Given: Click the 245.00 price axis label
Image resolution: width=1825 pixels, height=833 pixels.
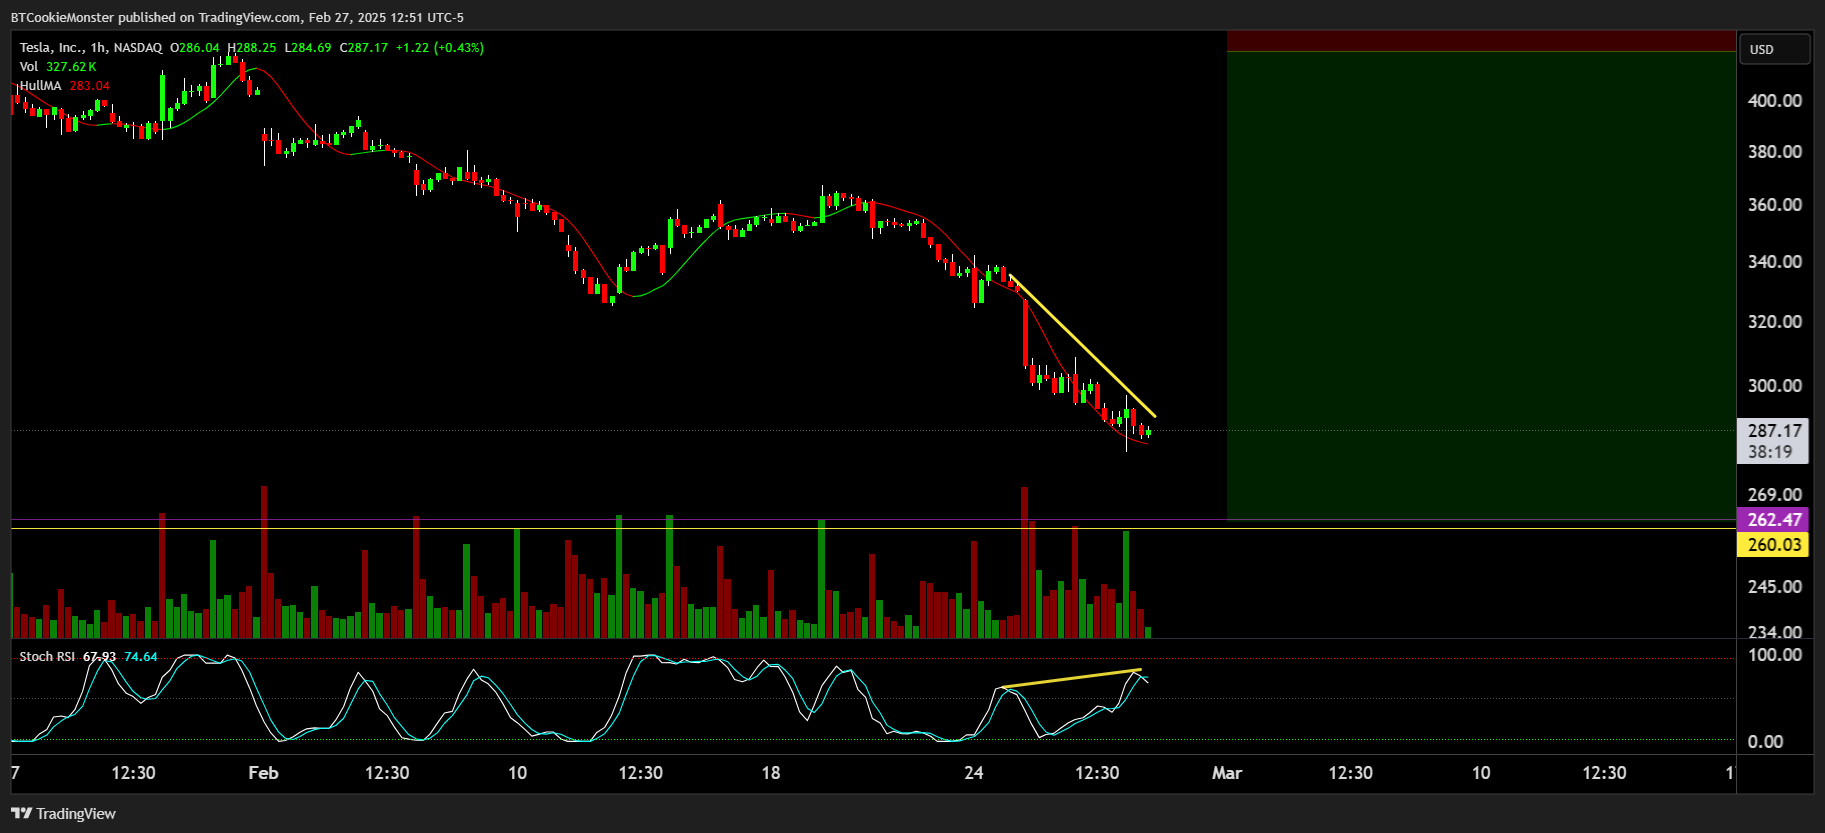Looking at the screenshot, I should click(1774, 587).
